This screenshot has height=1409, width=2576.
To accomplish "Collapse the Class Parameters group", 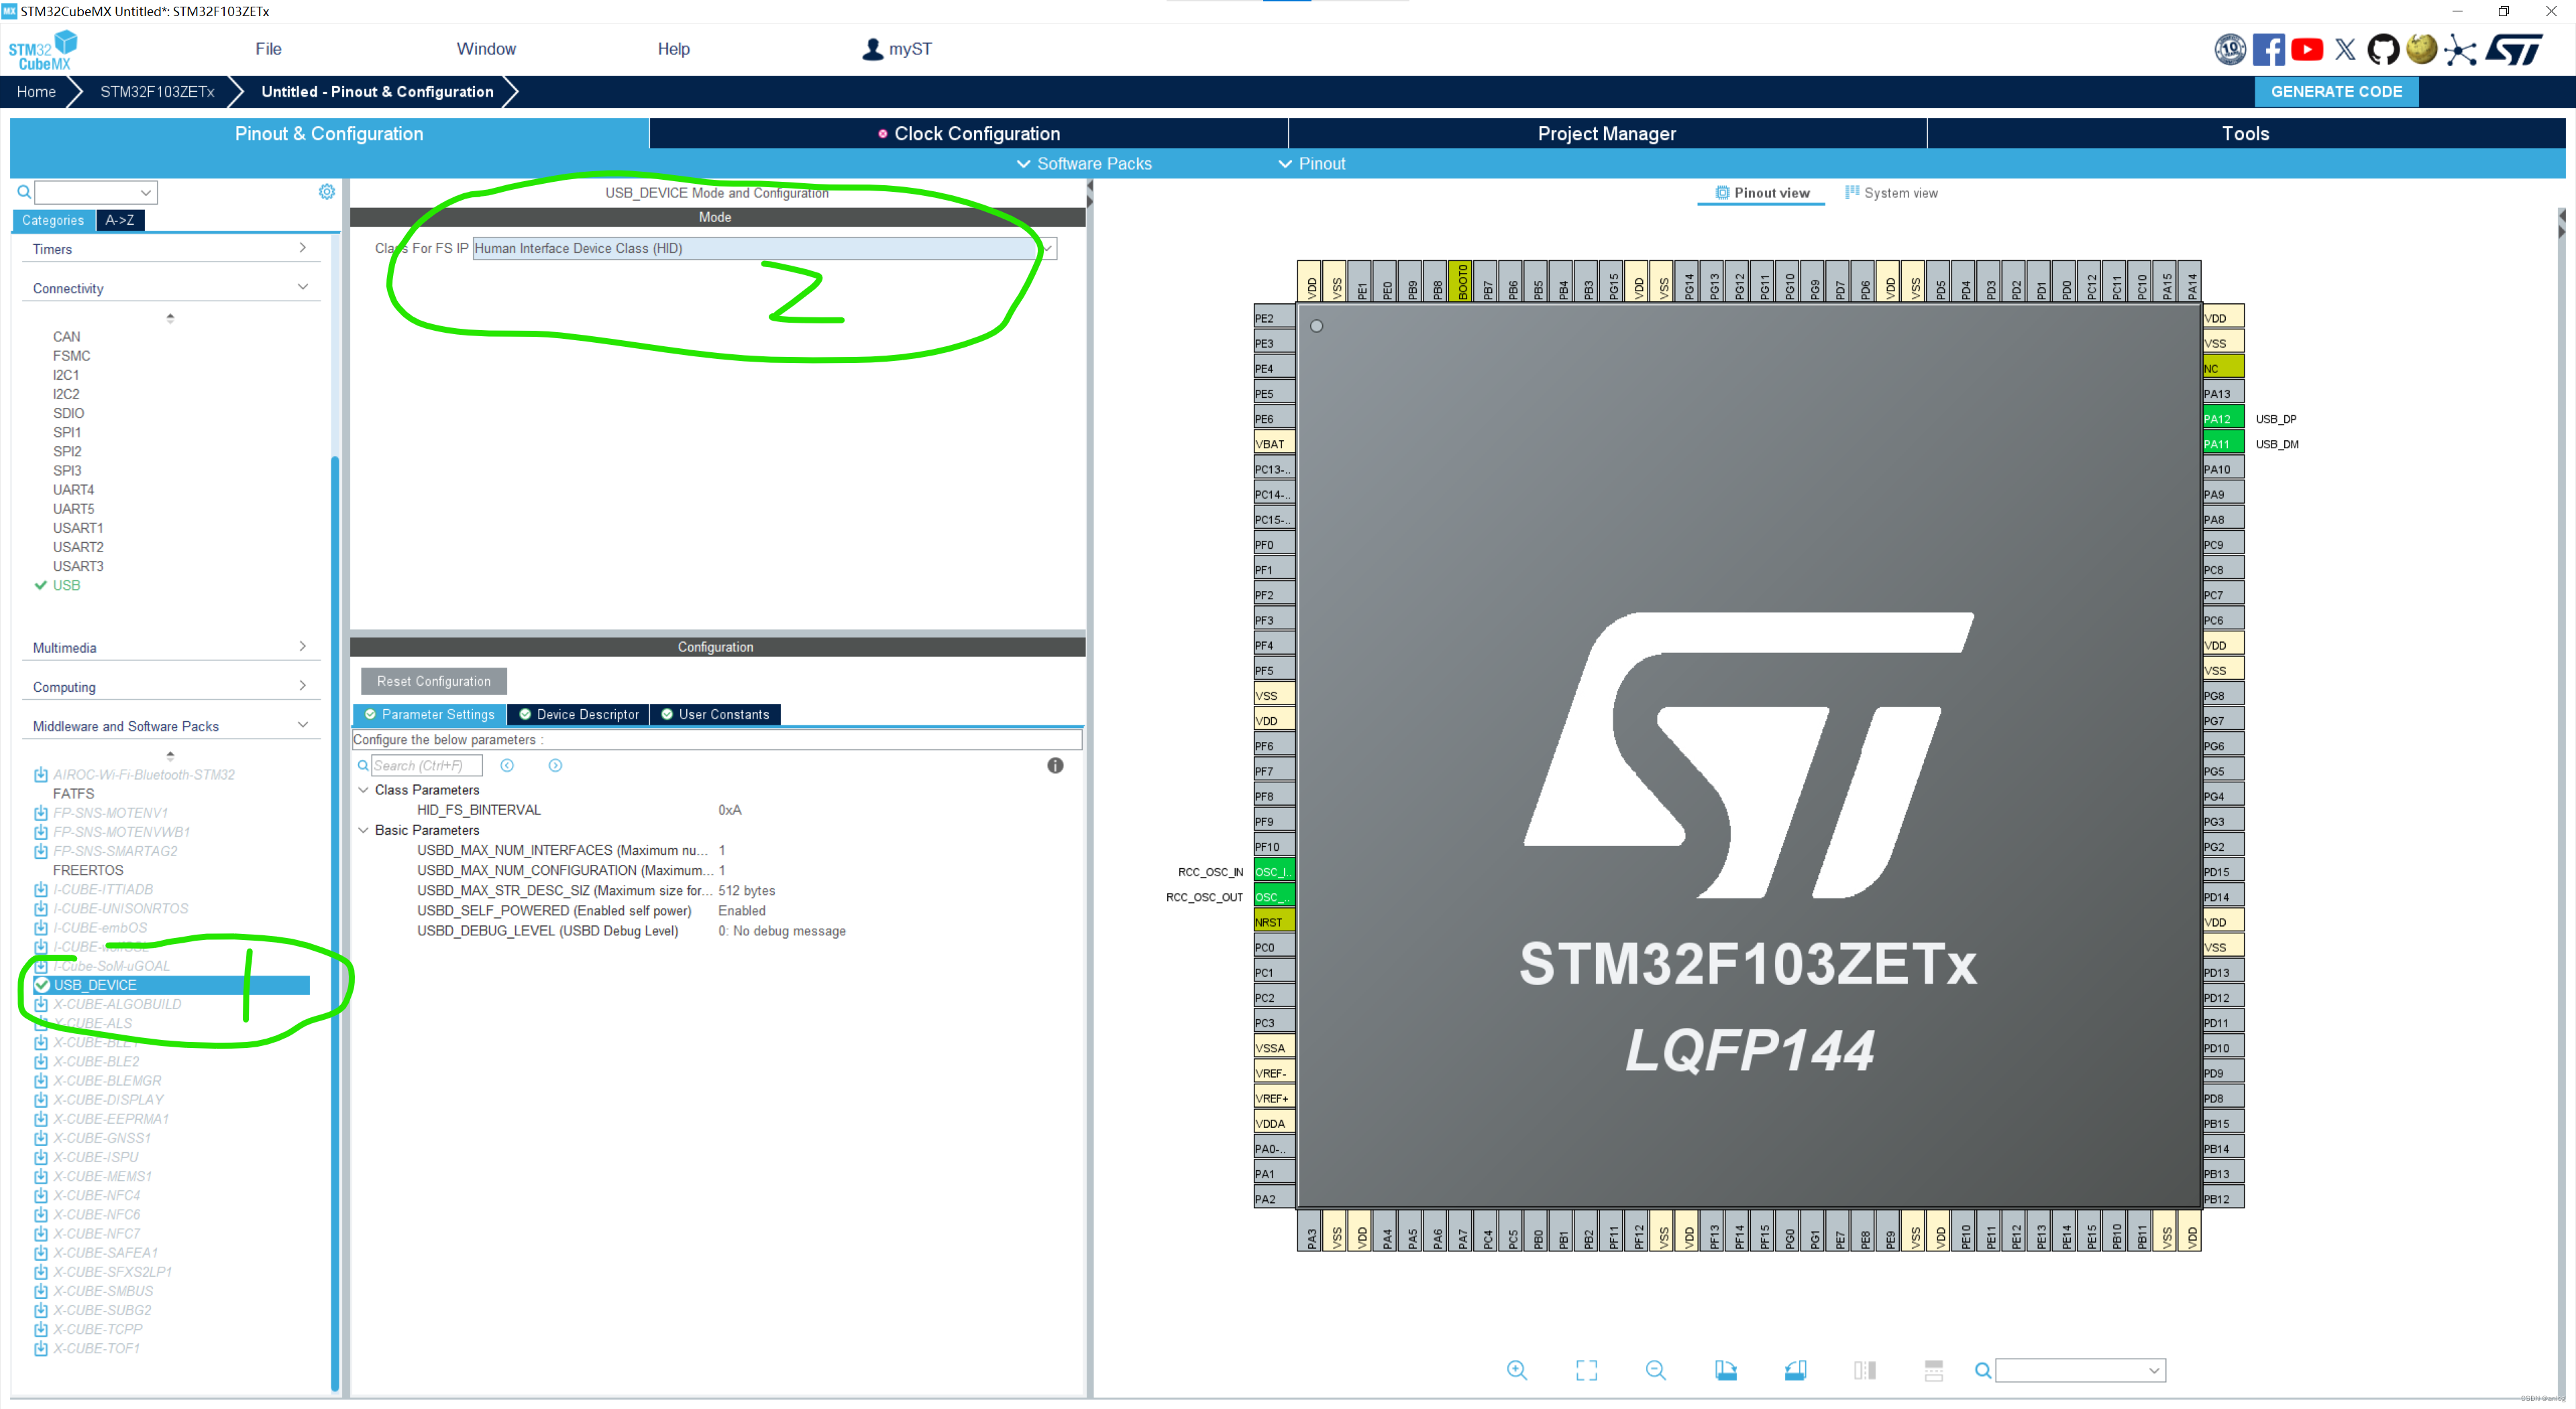I will tap(364, 790).
